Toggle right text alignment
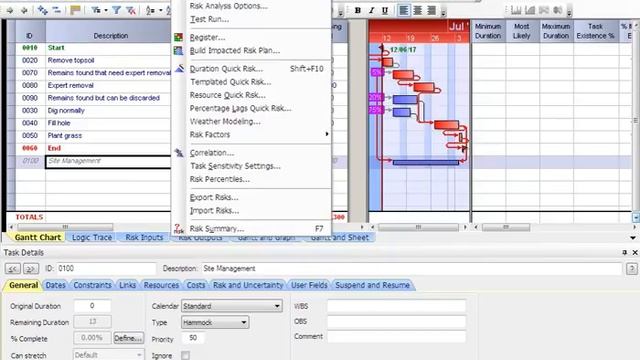The height and width of the screenshot is (360, 640). point(431,11)
